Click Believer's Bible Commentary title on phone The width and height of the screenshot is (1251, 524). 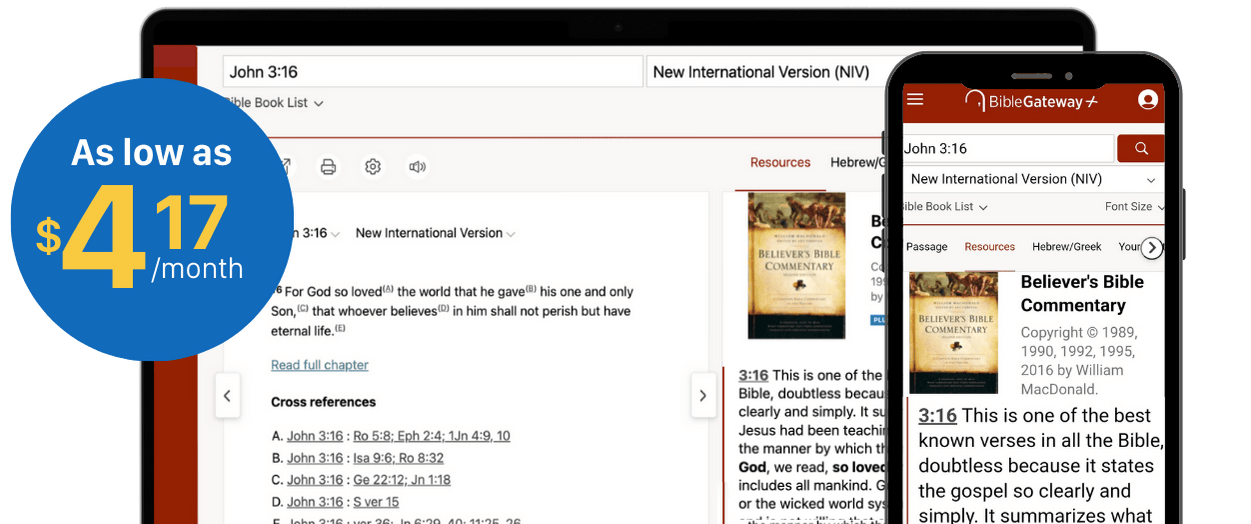(x=1082, y=294)
